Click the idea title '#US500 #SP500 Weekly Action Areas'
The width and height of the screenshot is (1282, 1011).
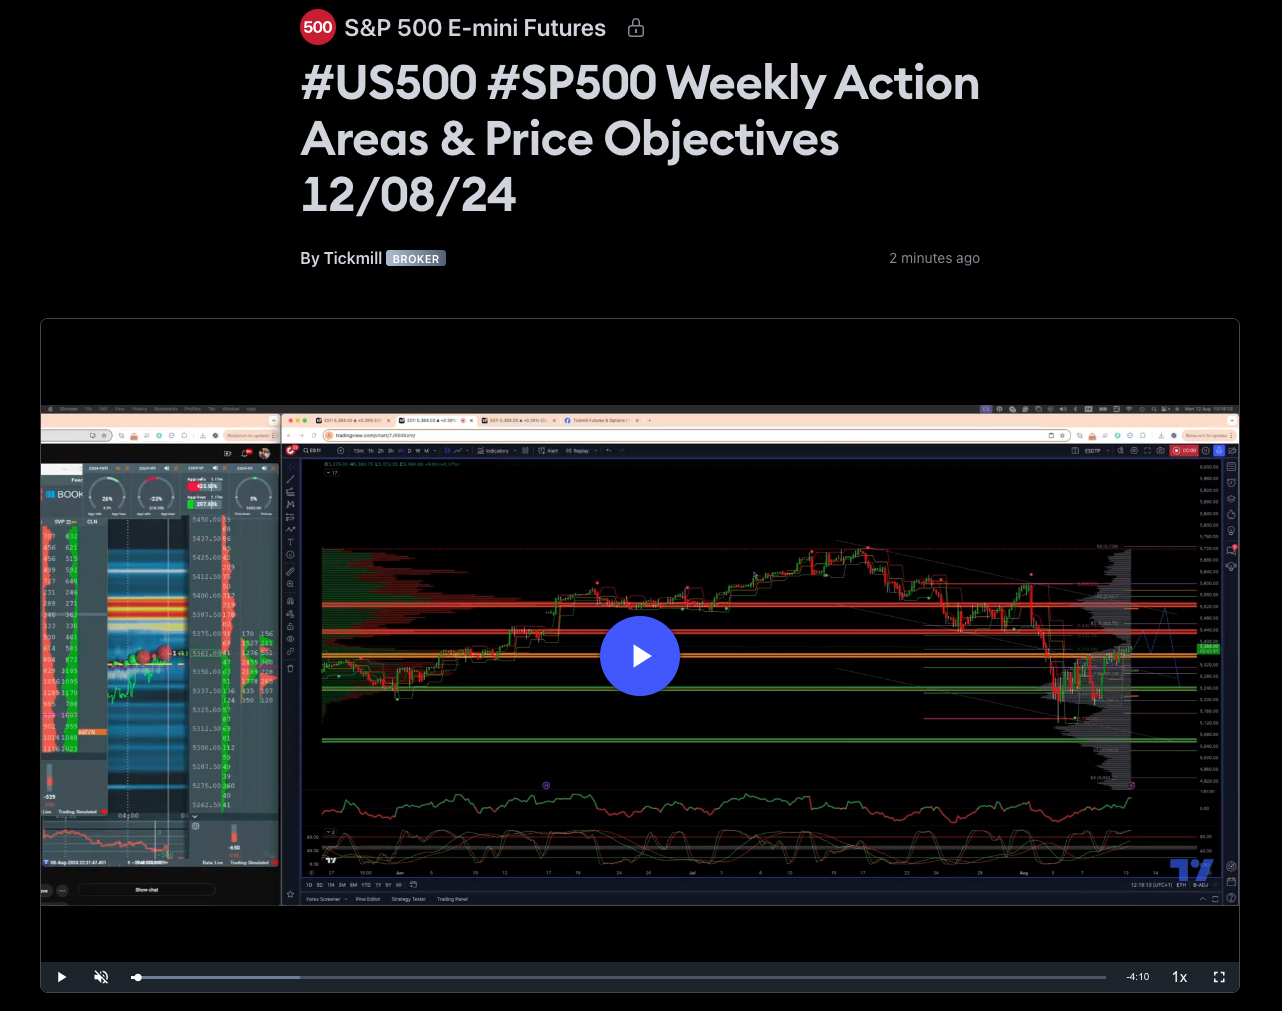[x=640, y=139]
